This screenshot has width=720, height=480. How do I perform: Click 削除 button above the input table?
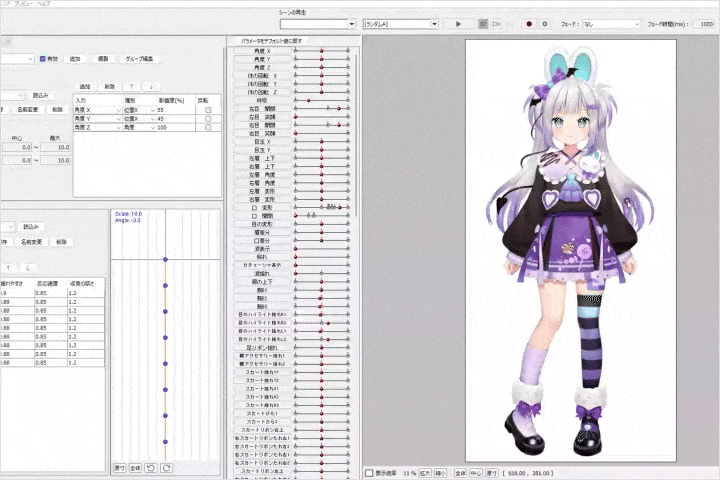pos(110,86)
